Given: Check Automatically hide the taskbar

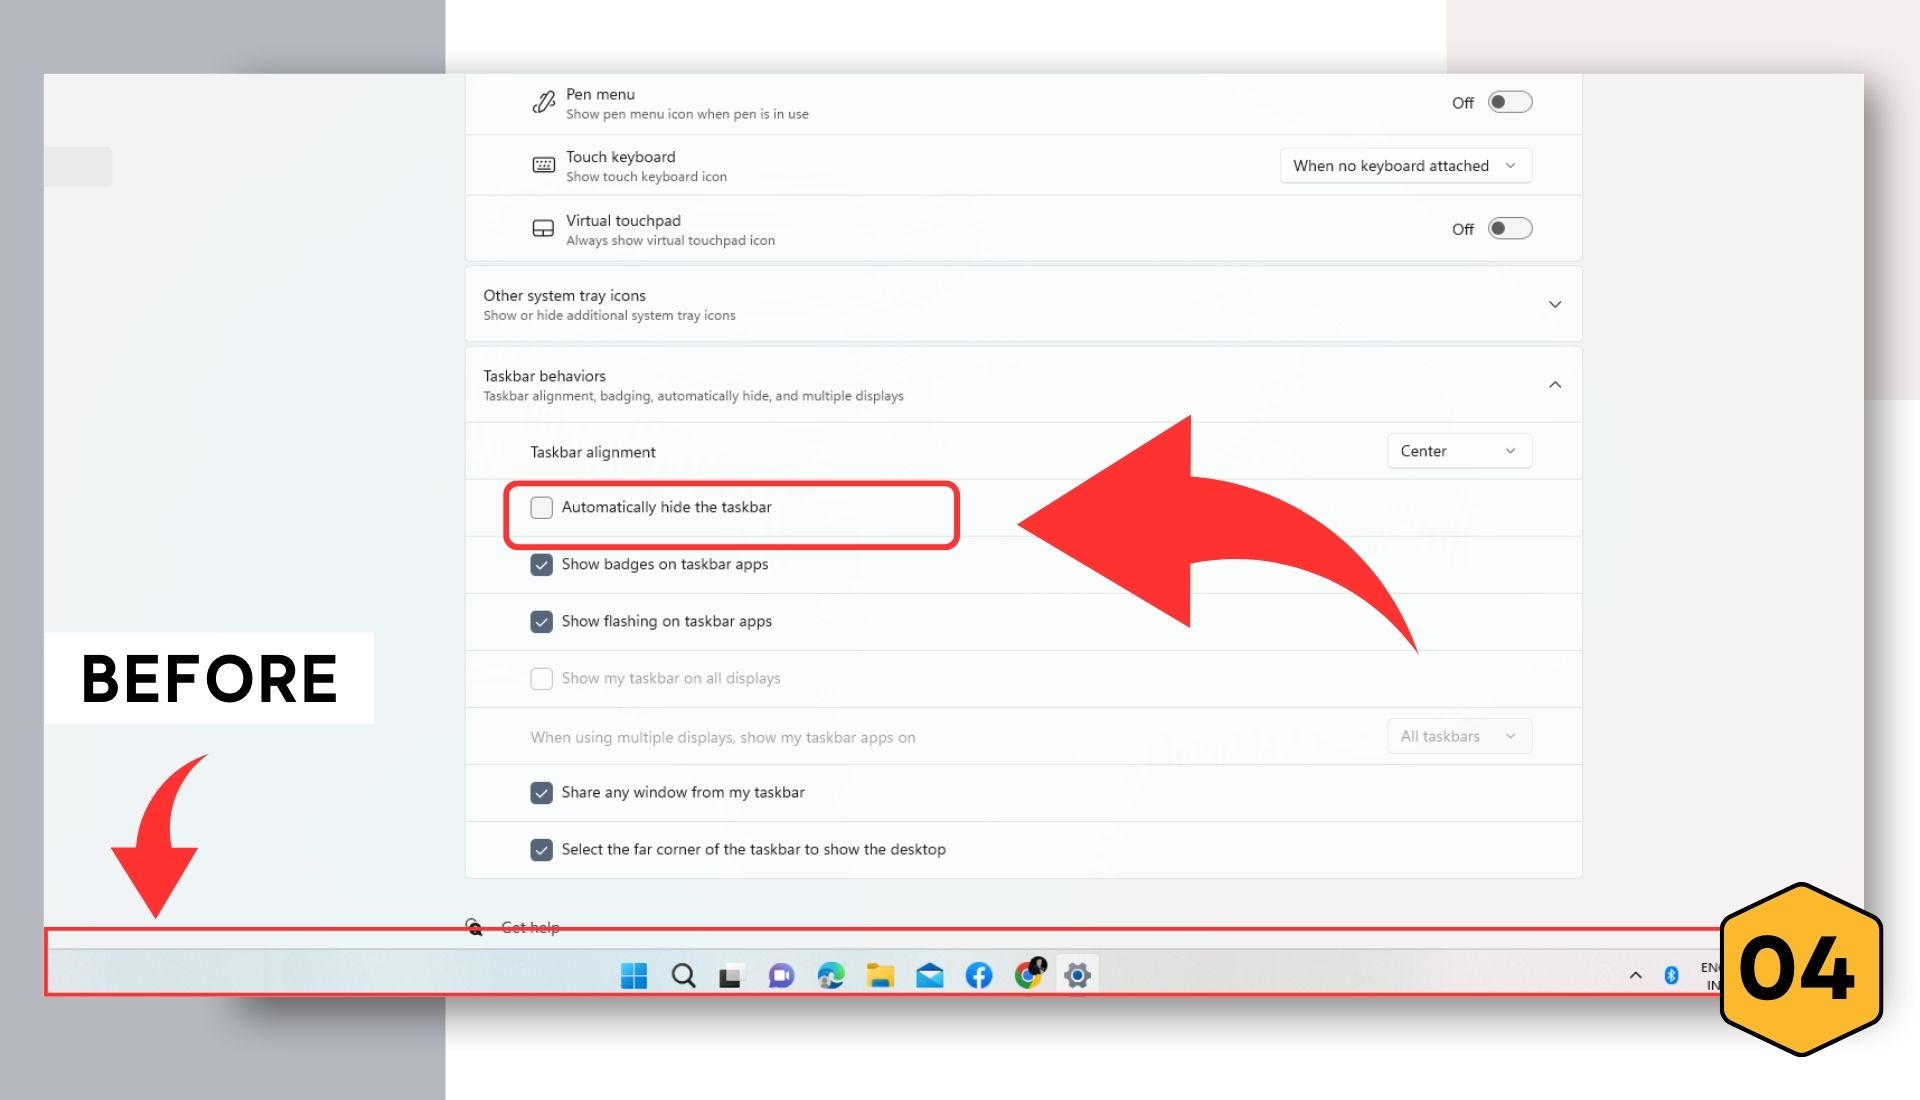Looking at the screenshot, I should coord(542,508).
